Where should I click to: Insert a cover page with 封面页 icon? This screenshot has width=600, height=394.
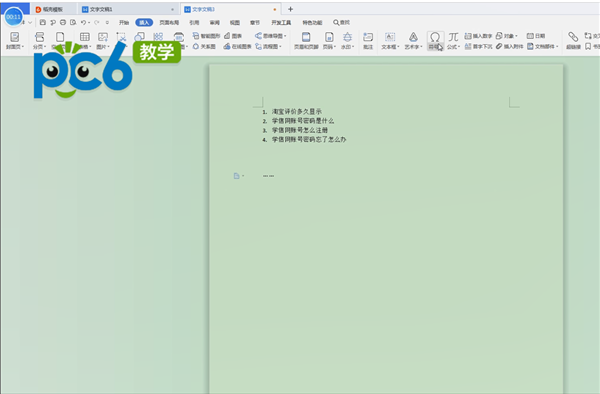point(15,40)
